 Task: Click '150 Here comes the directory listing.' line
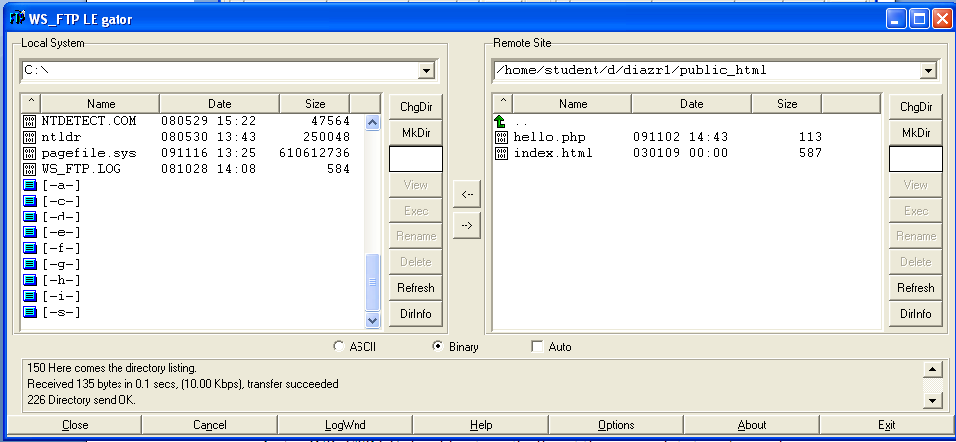click(x=112, y=368)
